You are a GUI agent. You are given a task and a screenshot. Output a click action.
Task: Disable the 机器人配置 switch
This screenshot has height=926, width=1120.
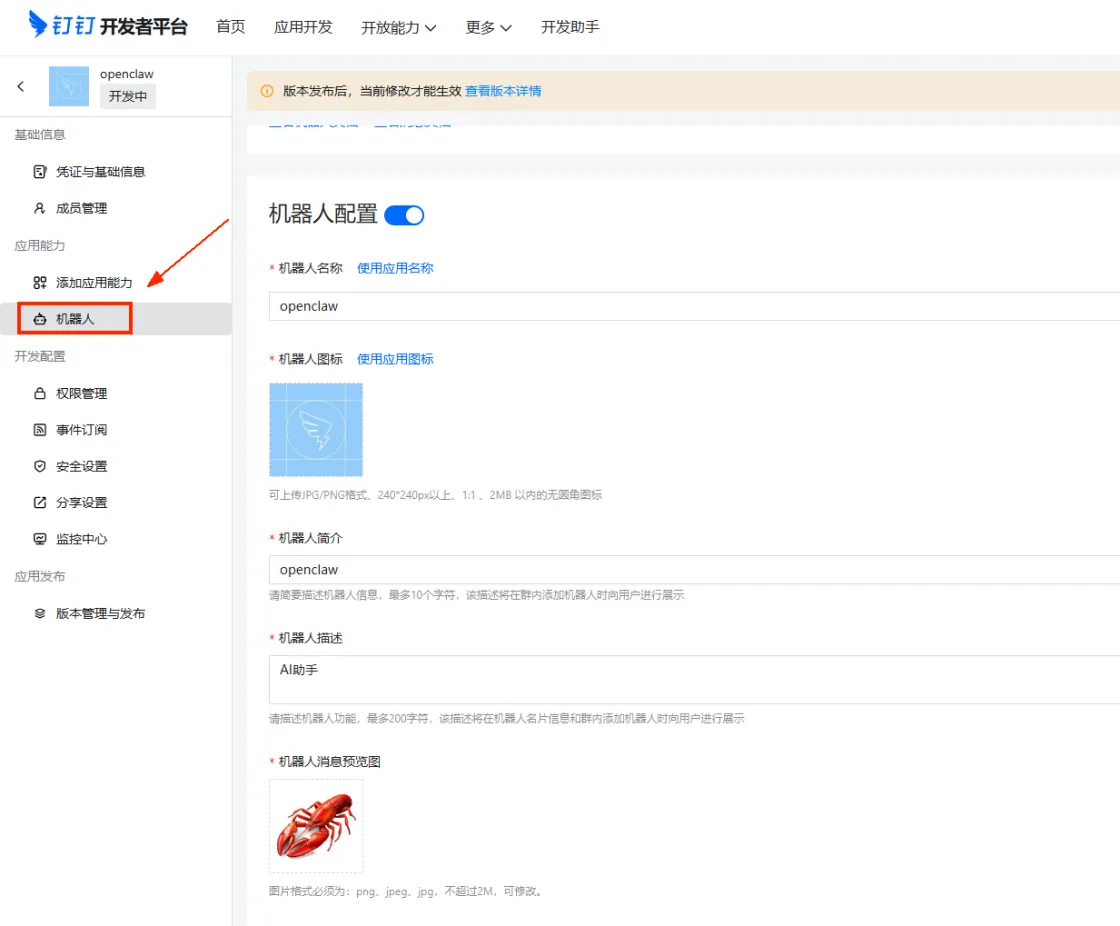[404, 214]
